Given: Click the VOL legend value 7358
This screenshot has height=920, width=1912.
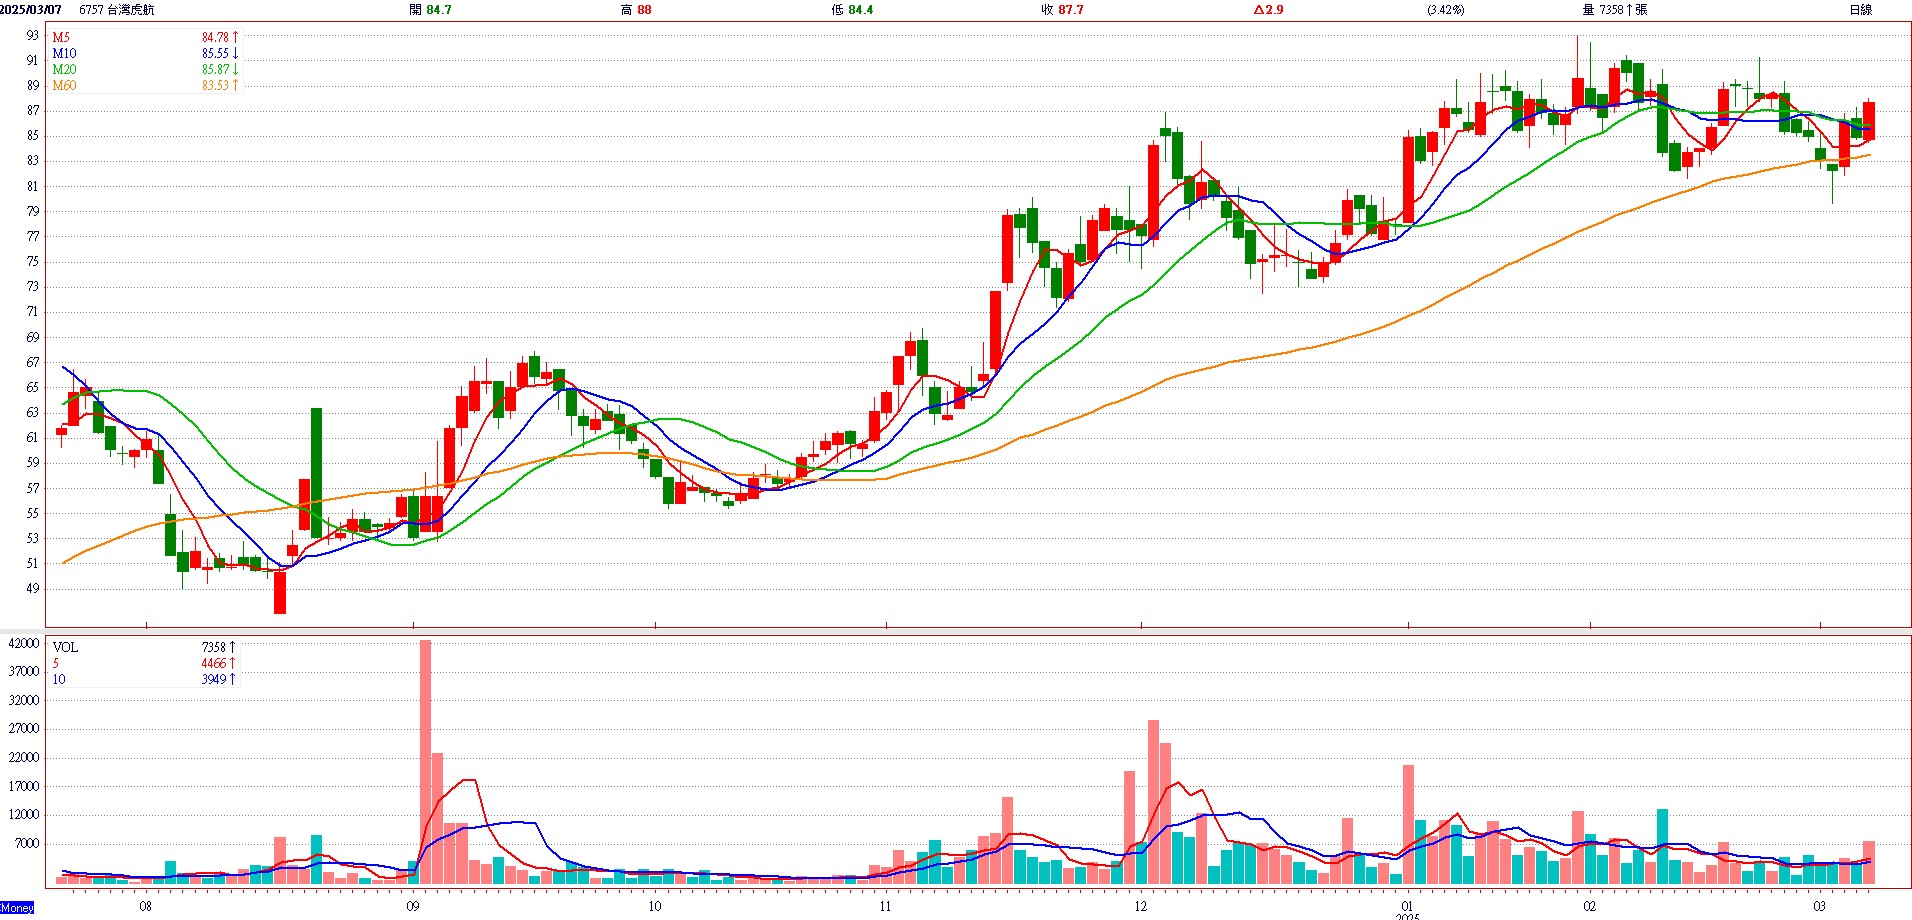Looking at the screenshot, I should [x=214, y=647].
